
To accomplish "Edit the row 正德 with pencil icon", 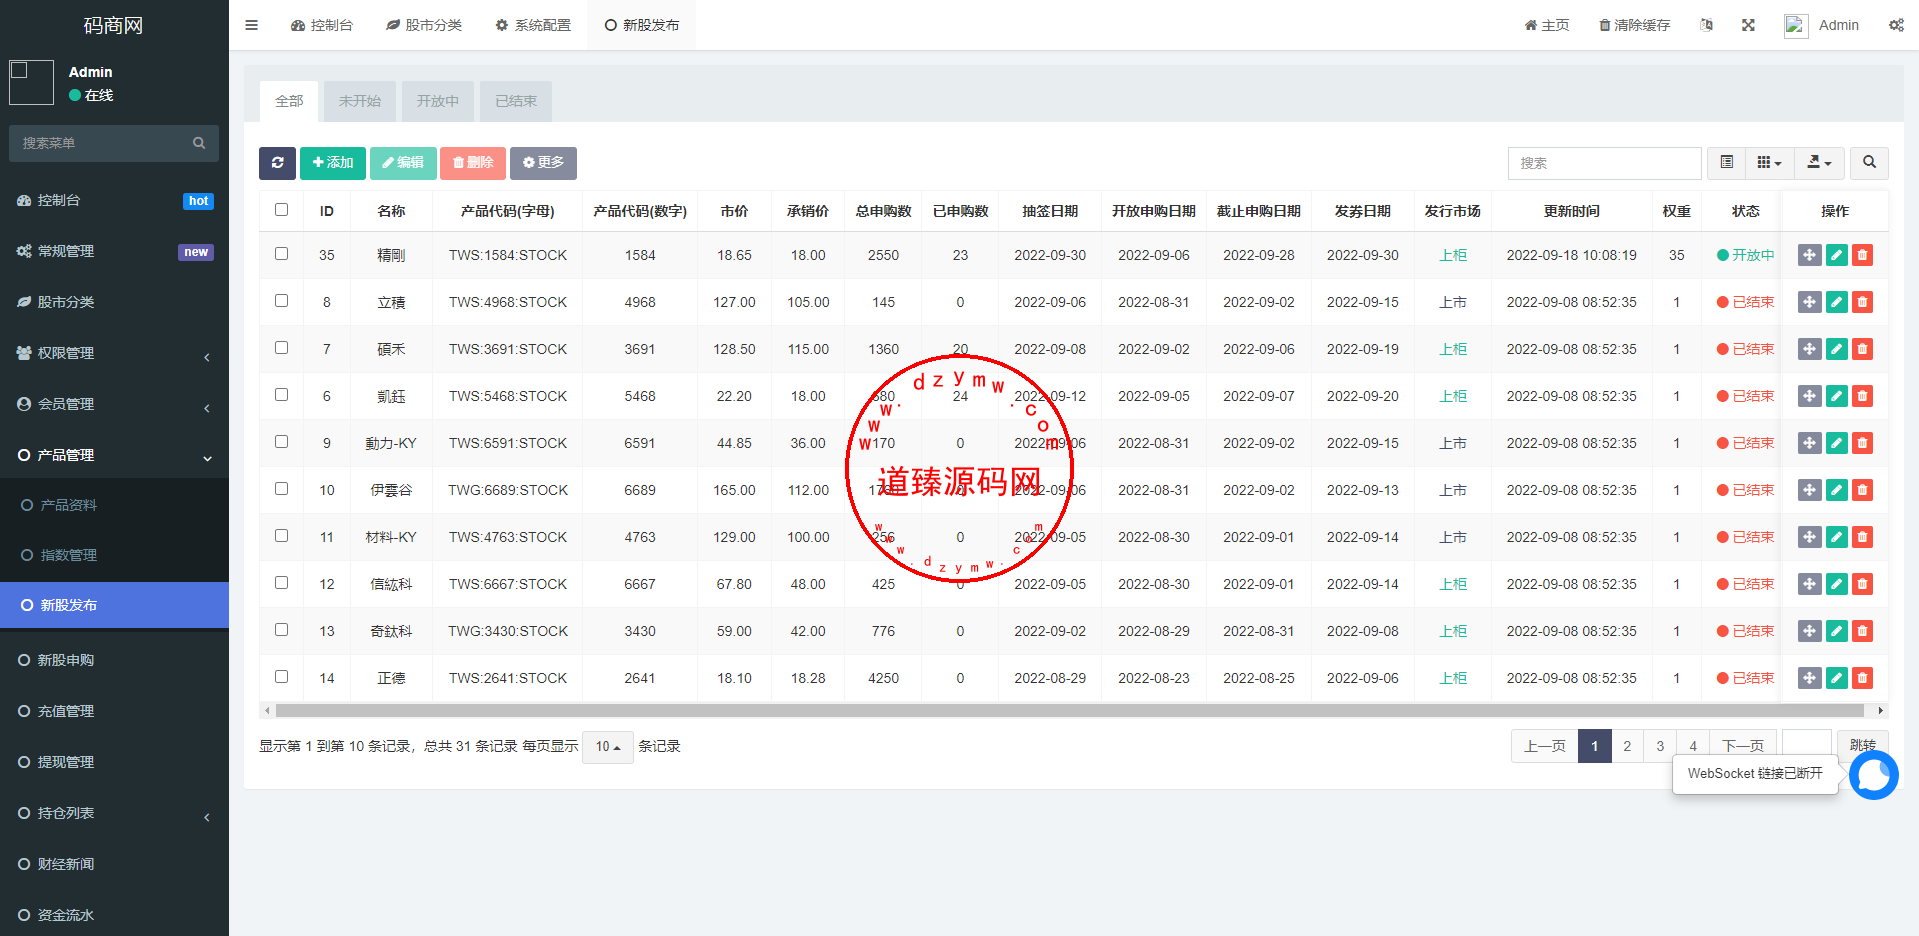I will click(x=1836, y=678).
